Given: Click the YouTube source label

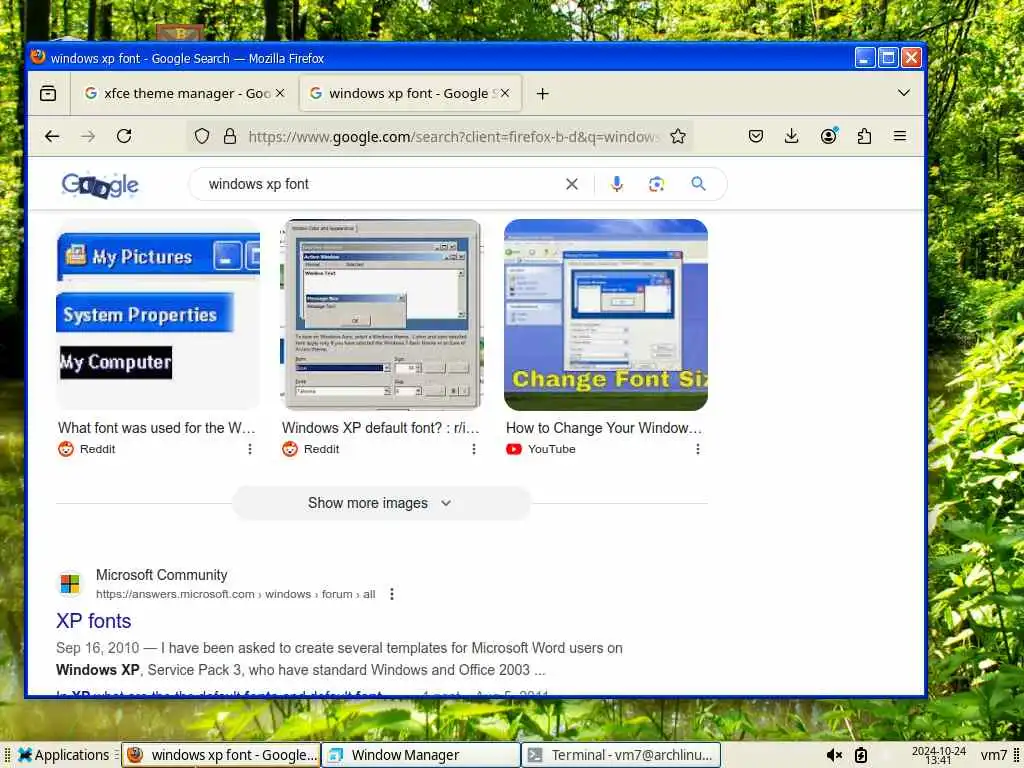Looking at the screenshot, I should pos(552,449).
